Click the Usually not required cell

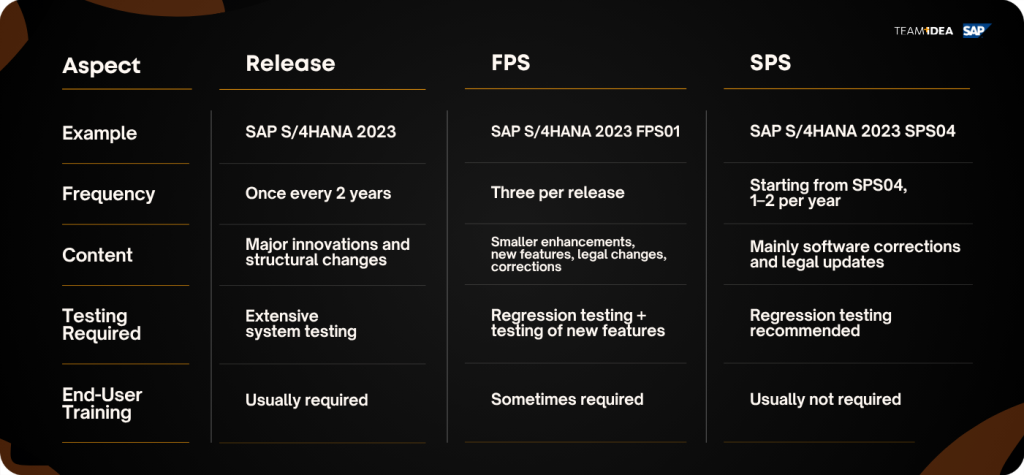point(825,399)
